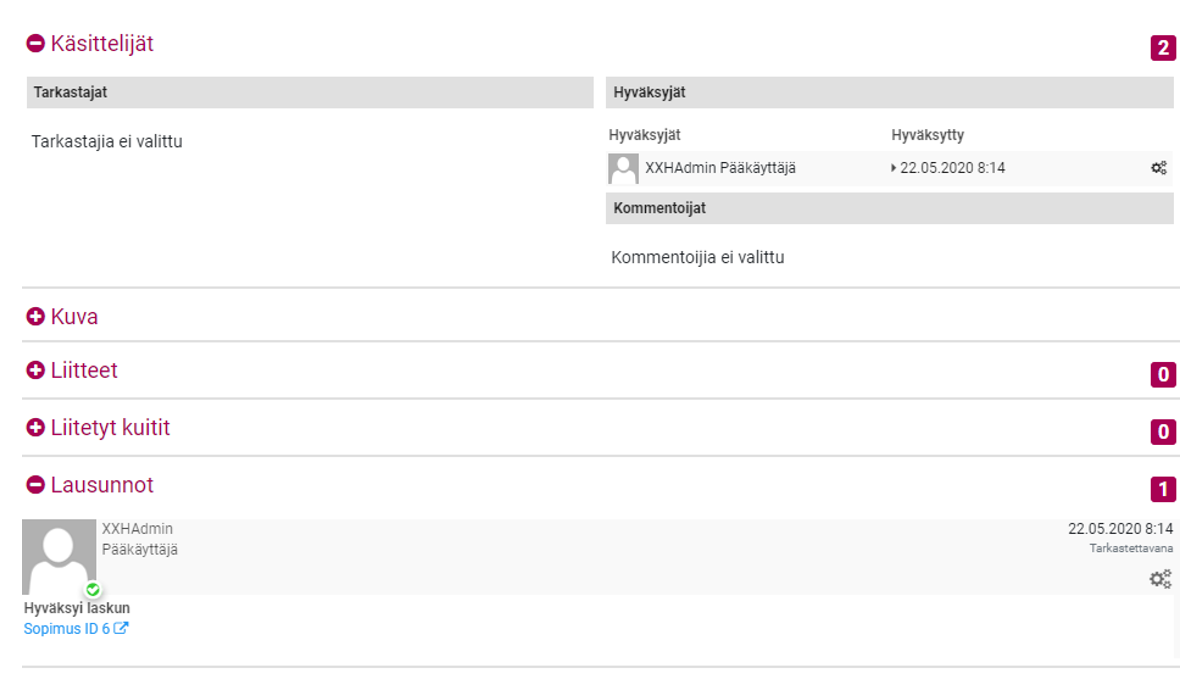Expand the Kuva section plus icon
The height and width of the screenshot is (681, 1189).
[x=36, y=317]
